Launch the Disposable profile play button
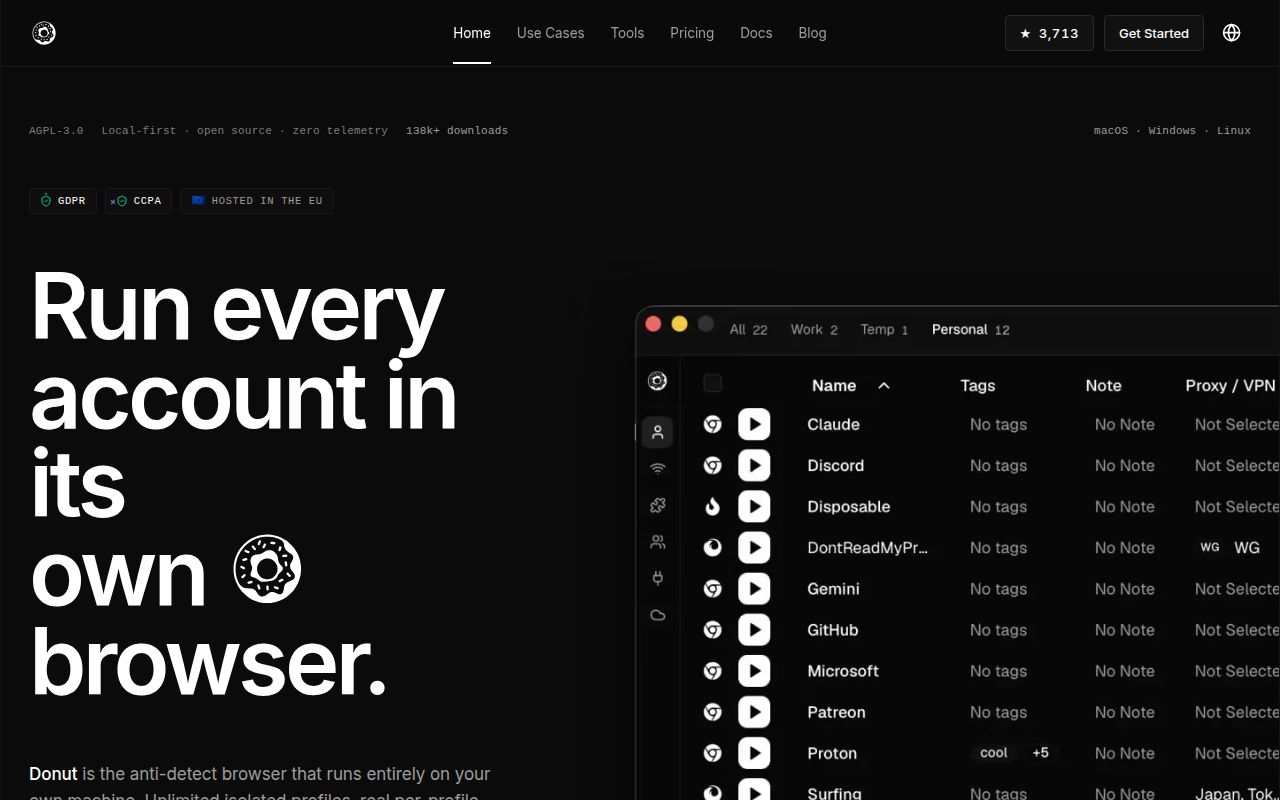Image resolution: width=1280 pixels, height=800 pixels. click(x=754, y=506)
